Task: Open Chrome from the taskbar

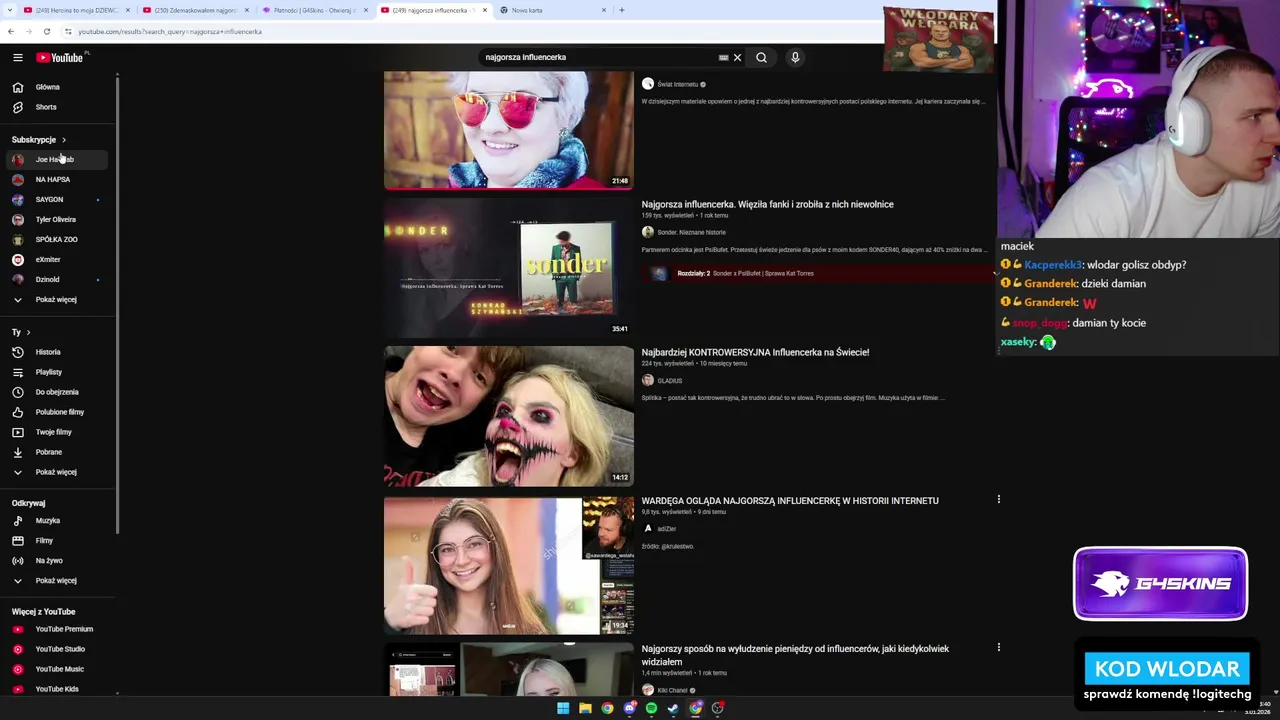Action: click(607, 708)
